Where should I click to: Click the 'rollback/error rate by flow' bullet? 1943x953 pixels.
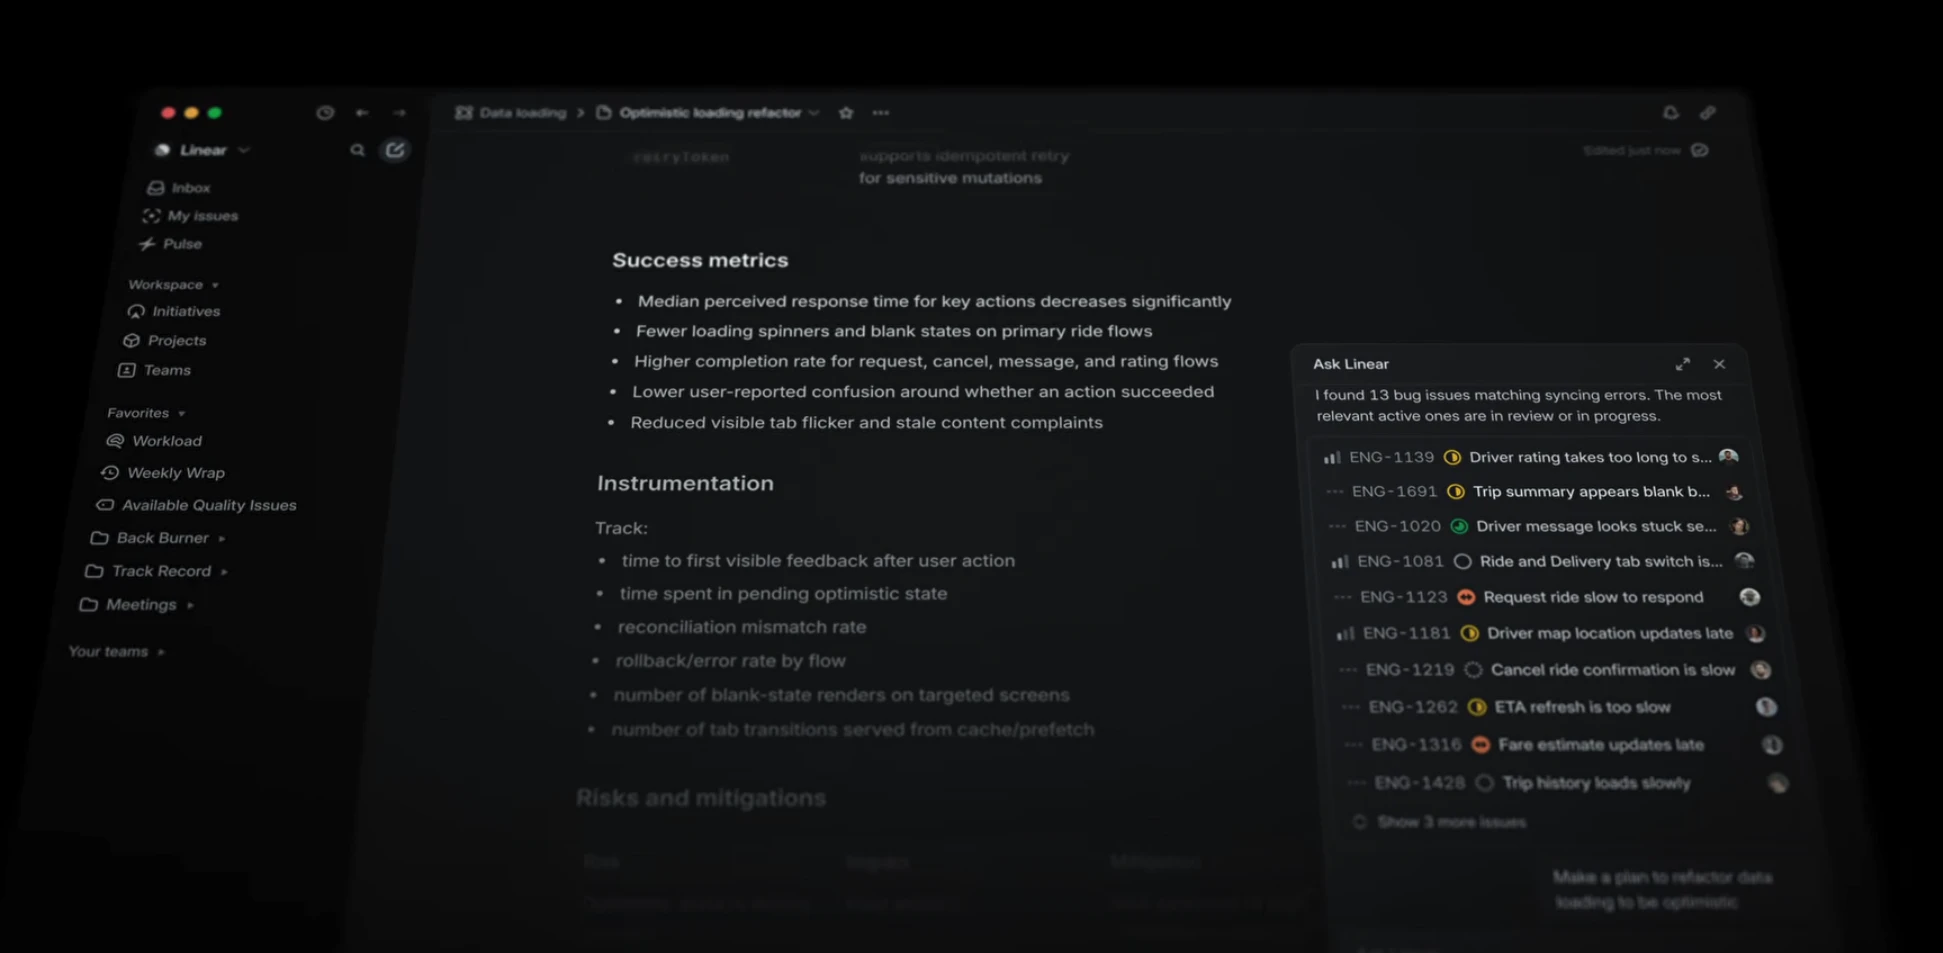coord(730,661)
